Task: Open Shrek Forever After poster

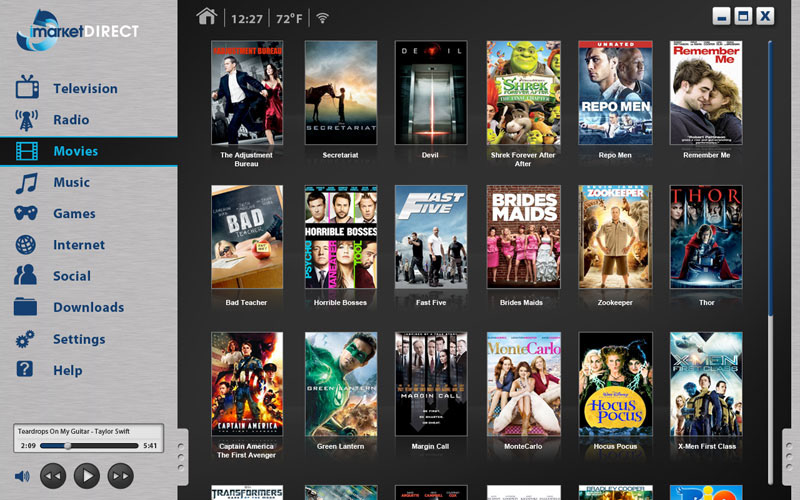Action: [523, 93]
